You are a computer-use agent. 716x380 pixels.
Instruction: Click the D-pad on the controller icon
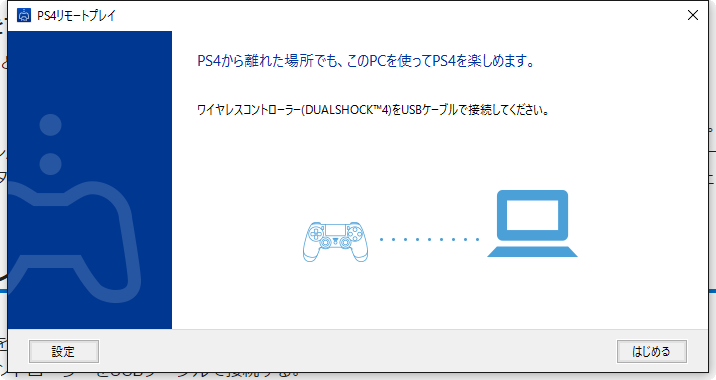coord(316,234)
